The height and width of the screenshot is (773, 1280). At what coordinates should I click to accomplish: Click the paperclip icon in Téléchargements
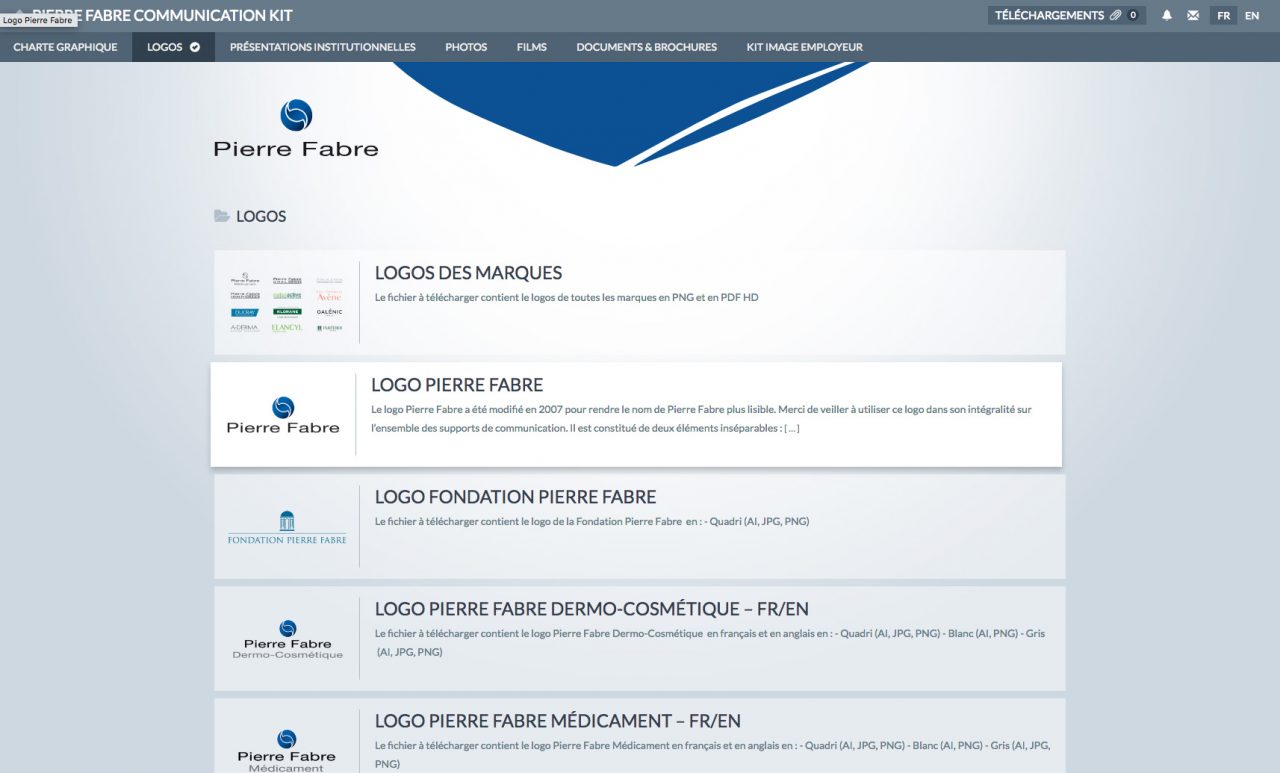[1116, 15]
